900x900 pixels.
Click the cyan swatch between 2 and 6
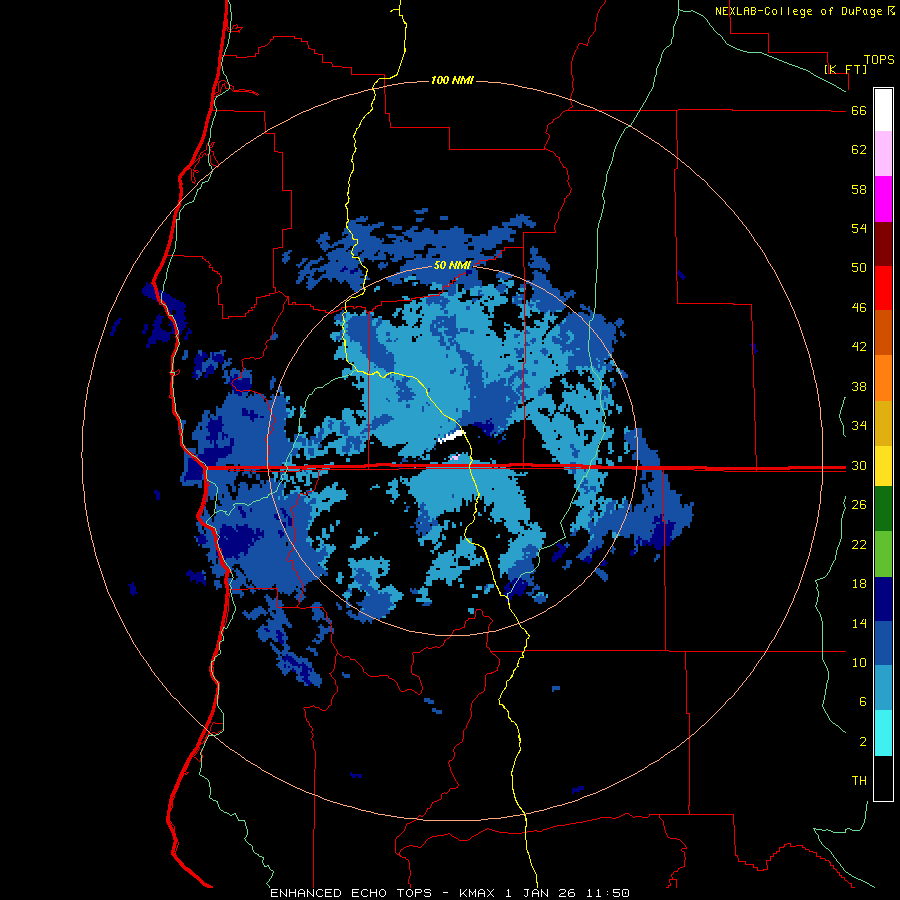(x=883, y=733)
